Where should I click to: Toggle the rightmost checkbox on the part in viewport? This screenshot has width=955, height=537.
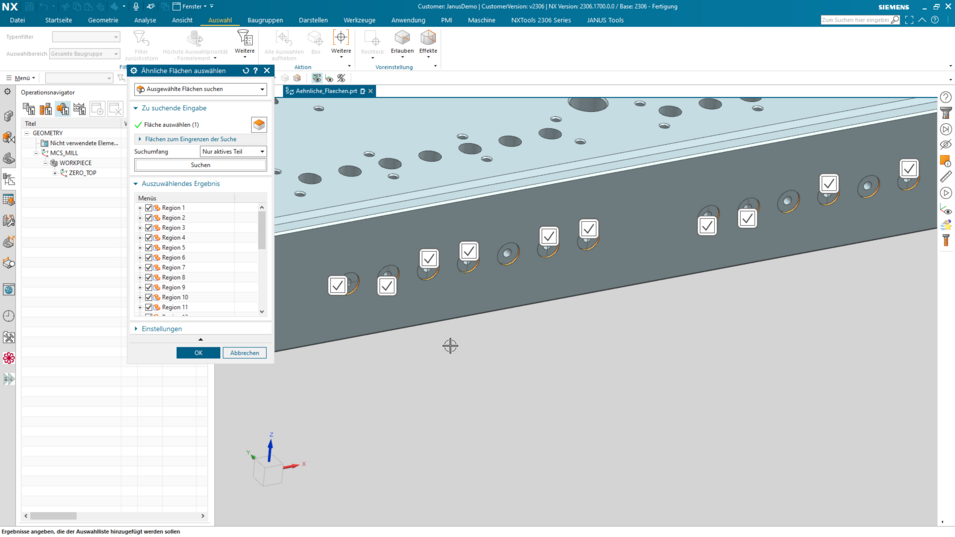(x=909, y=169)
